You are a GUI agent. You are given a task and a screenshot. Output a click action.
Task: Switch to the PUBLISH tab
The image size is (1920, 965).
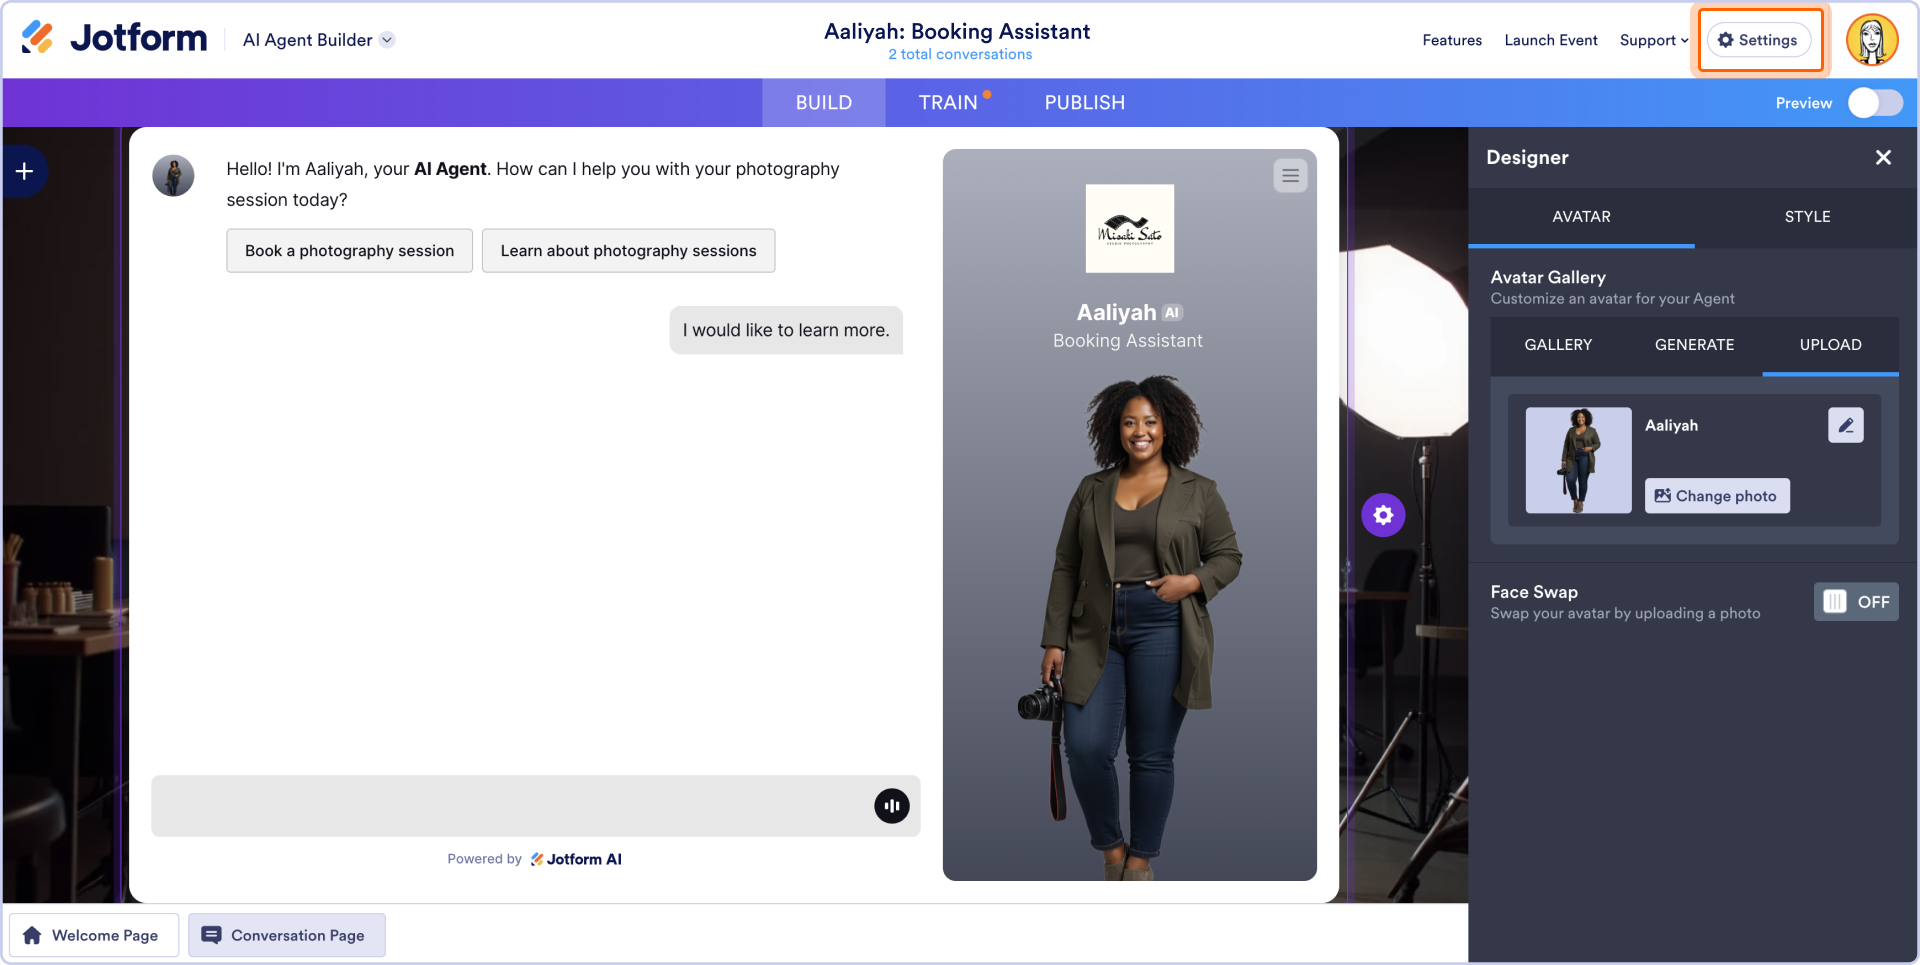click(1085, 103)
